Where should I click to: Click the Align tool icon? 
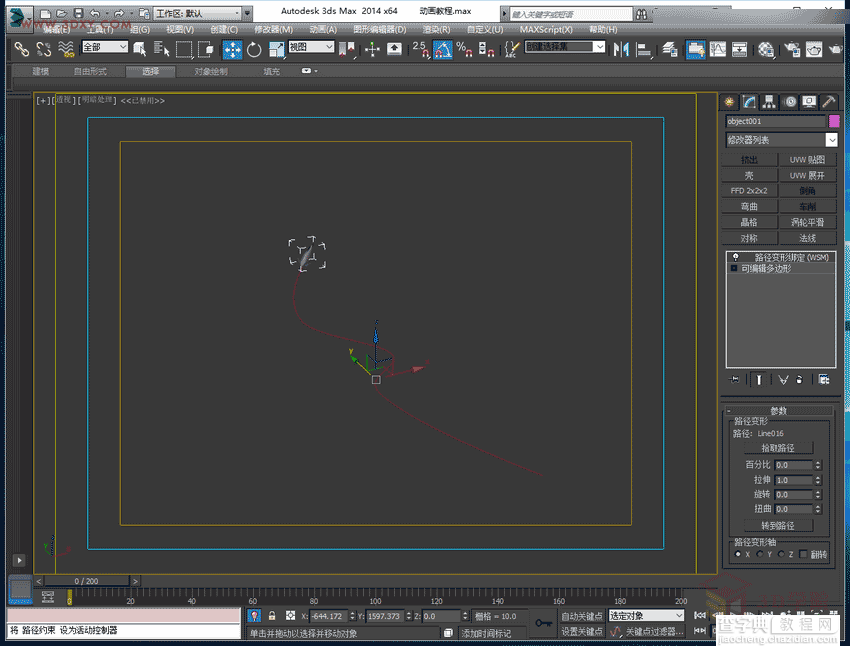click(x=643, y=49)
